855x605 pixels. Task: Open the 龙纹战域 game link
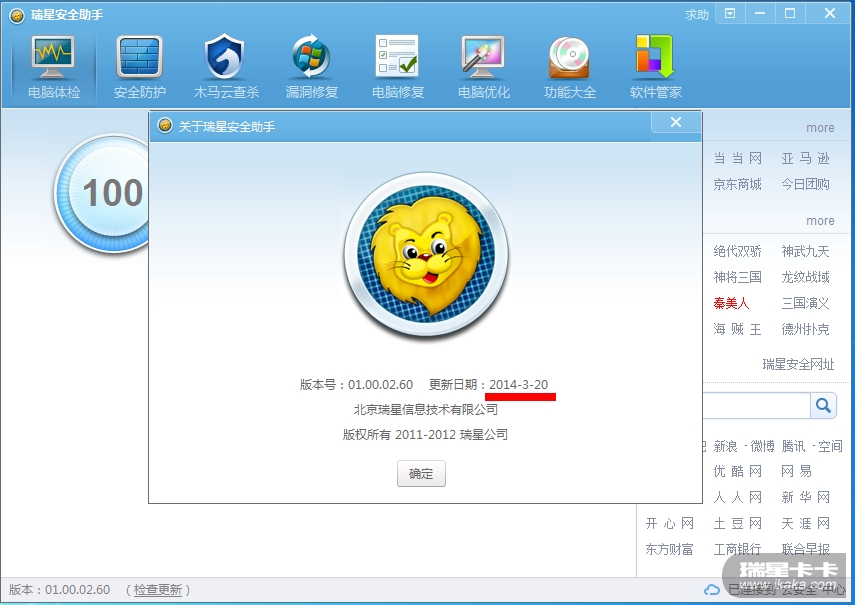point(805,277)
